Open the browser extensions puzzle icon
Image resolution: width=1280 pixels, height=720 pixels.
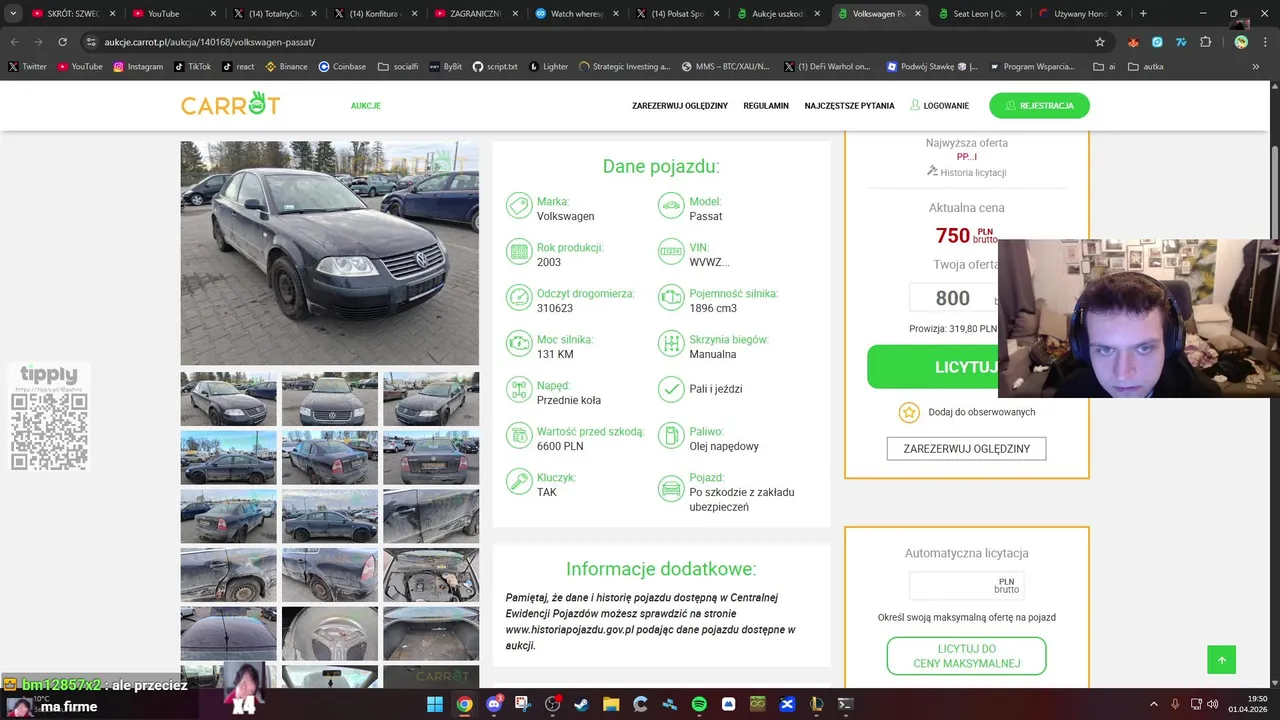[1205, 42]
